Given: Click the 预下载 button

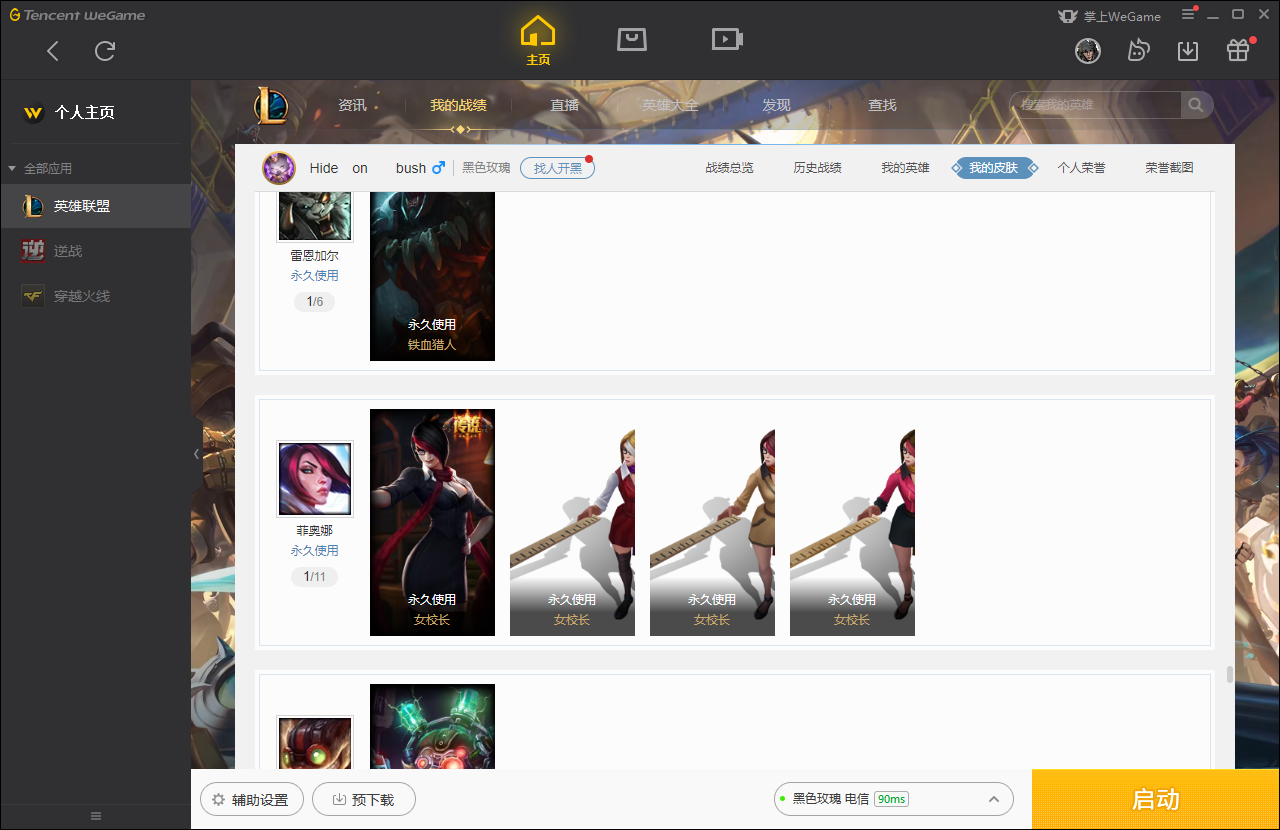Looking at the screenshot, I should 363,799.
